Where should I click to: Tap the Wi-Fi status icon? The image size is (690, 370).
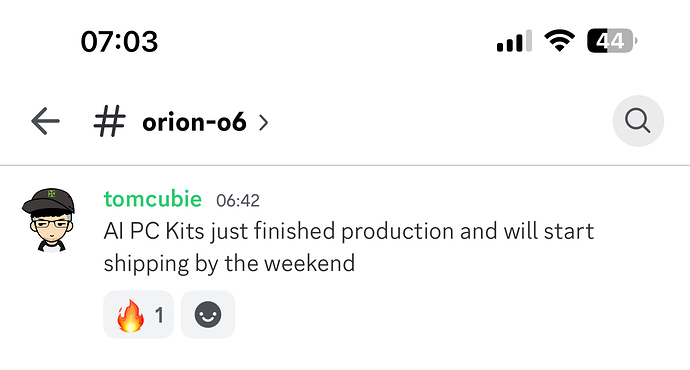coord(559,41)
